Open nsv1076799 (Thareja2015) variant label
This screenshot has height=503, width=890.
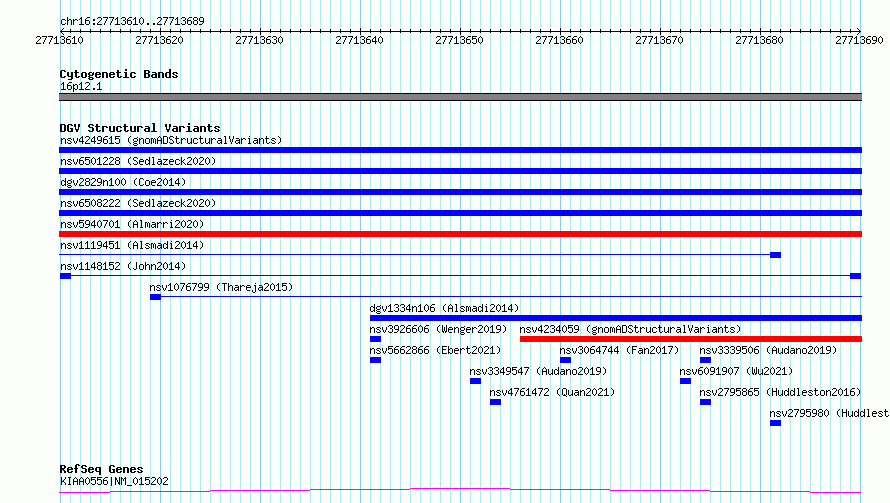coord(221,287)
